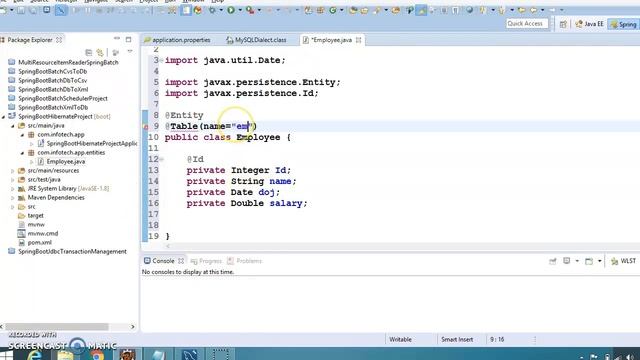Screen dimensions: 640x360
Task: Click the Run External Tools icon
Action: (x=250, y=10)
